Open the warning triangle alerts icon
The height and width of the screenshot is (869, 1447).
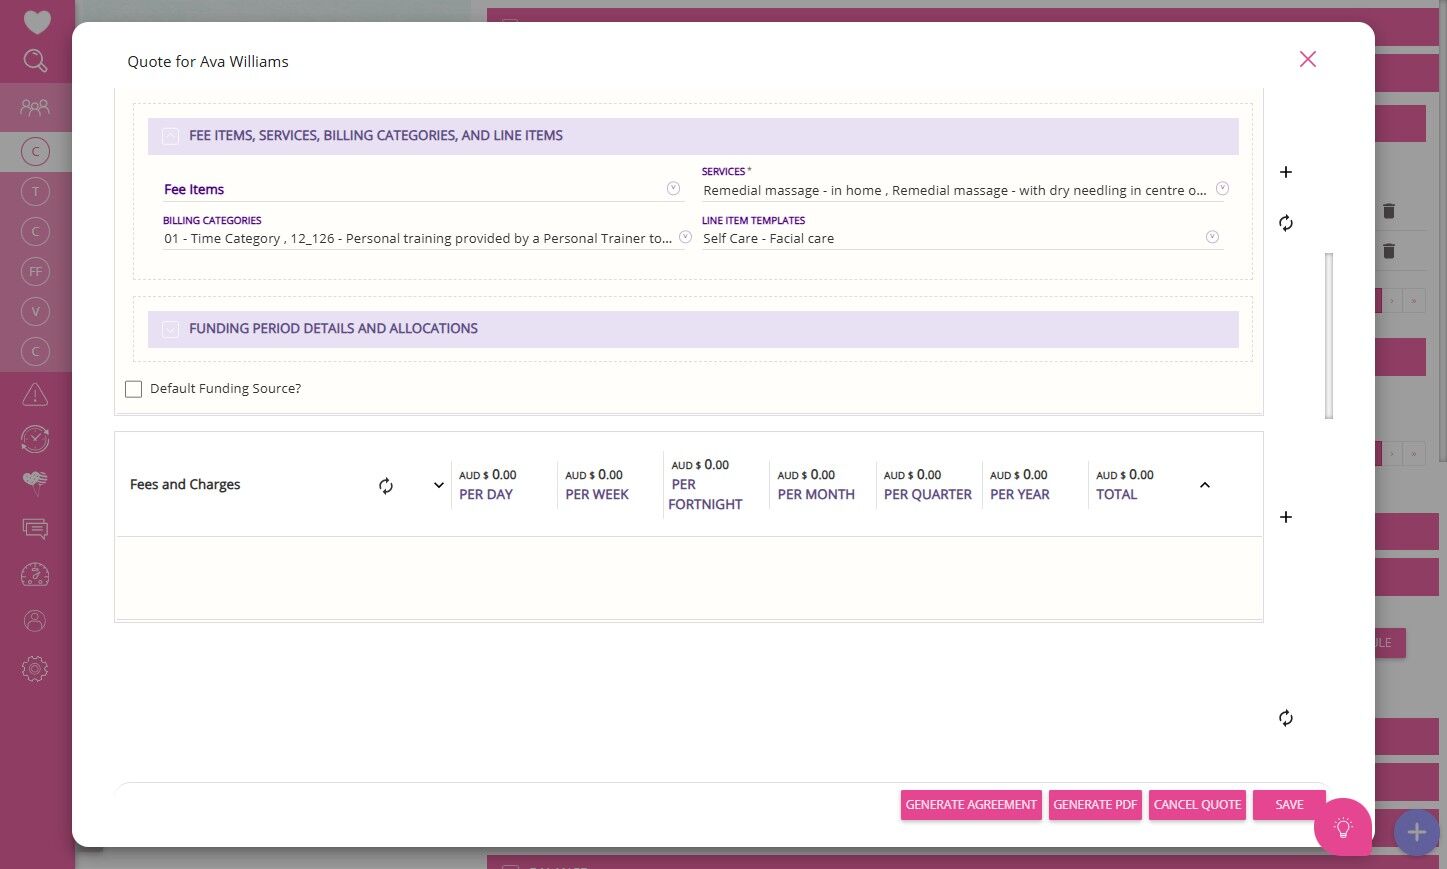(x=35, y=395)
